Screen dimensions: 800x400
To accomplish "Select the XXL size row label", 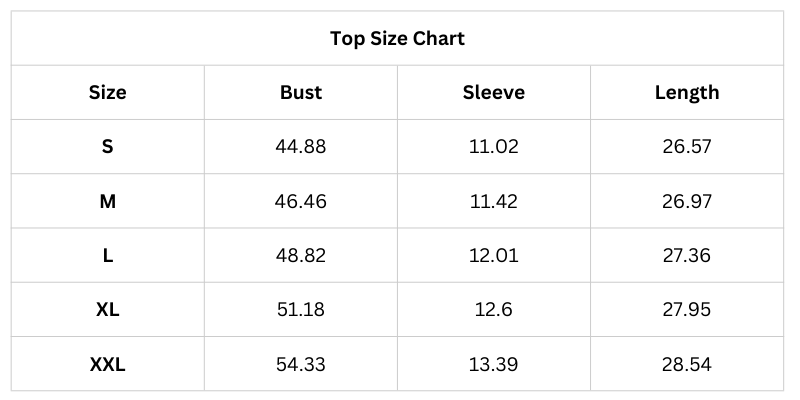I will [108, 364].
